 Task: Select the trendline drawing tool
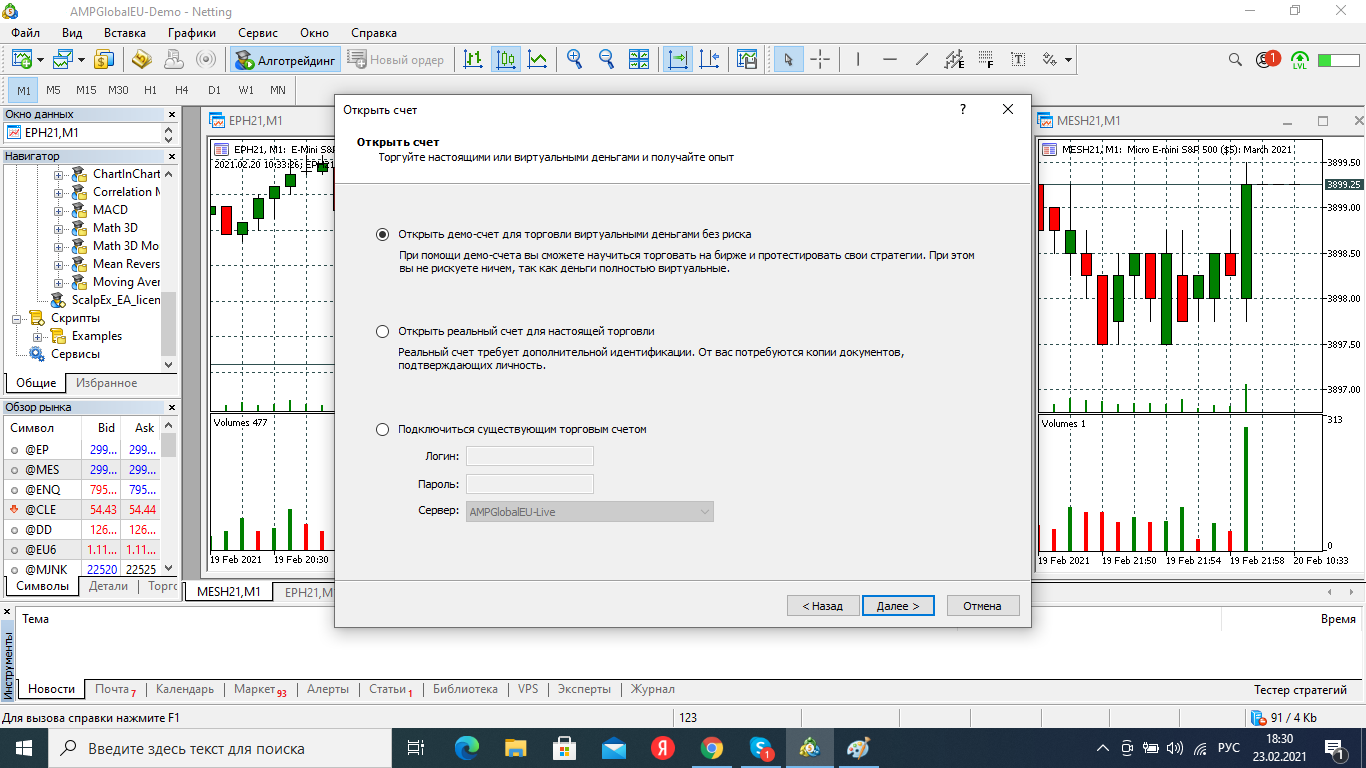pyautogui.click(x=922, y=59)
